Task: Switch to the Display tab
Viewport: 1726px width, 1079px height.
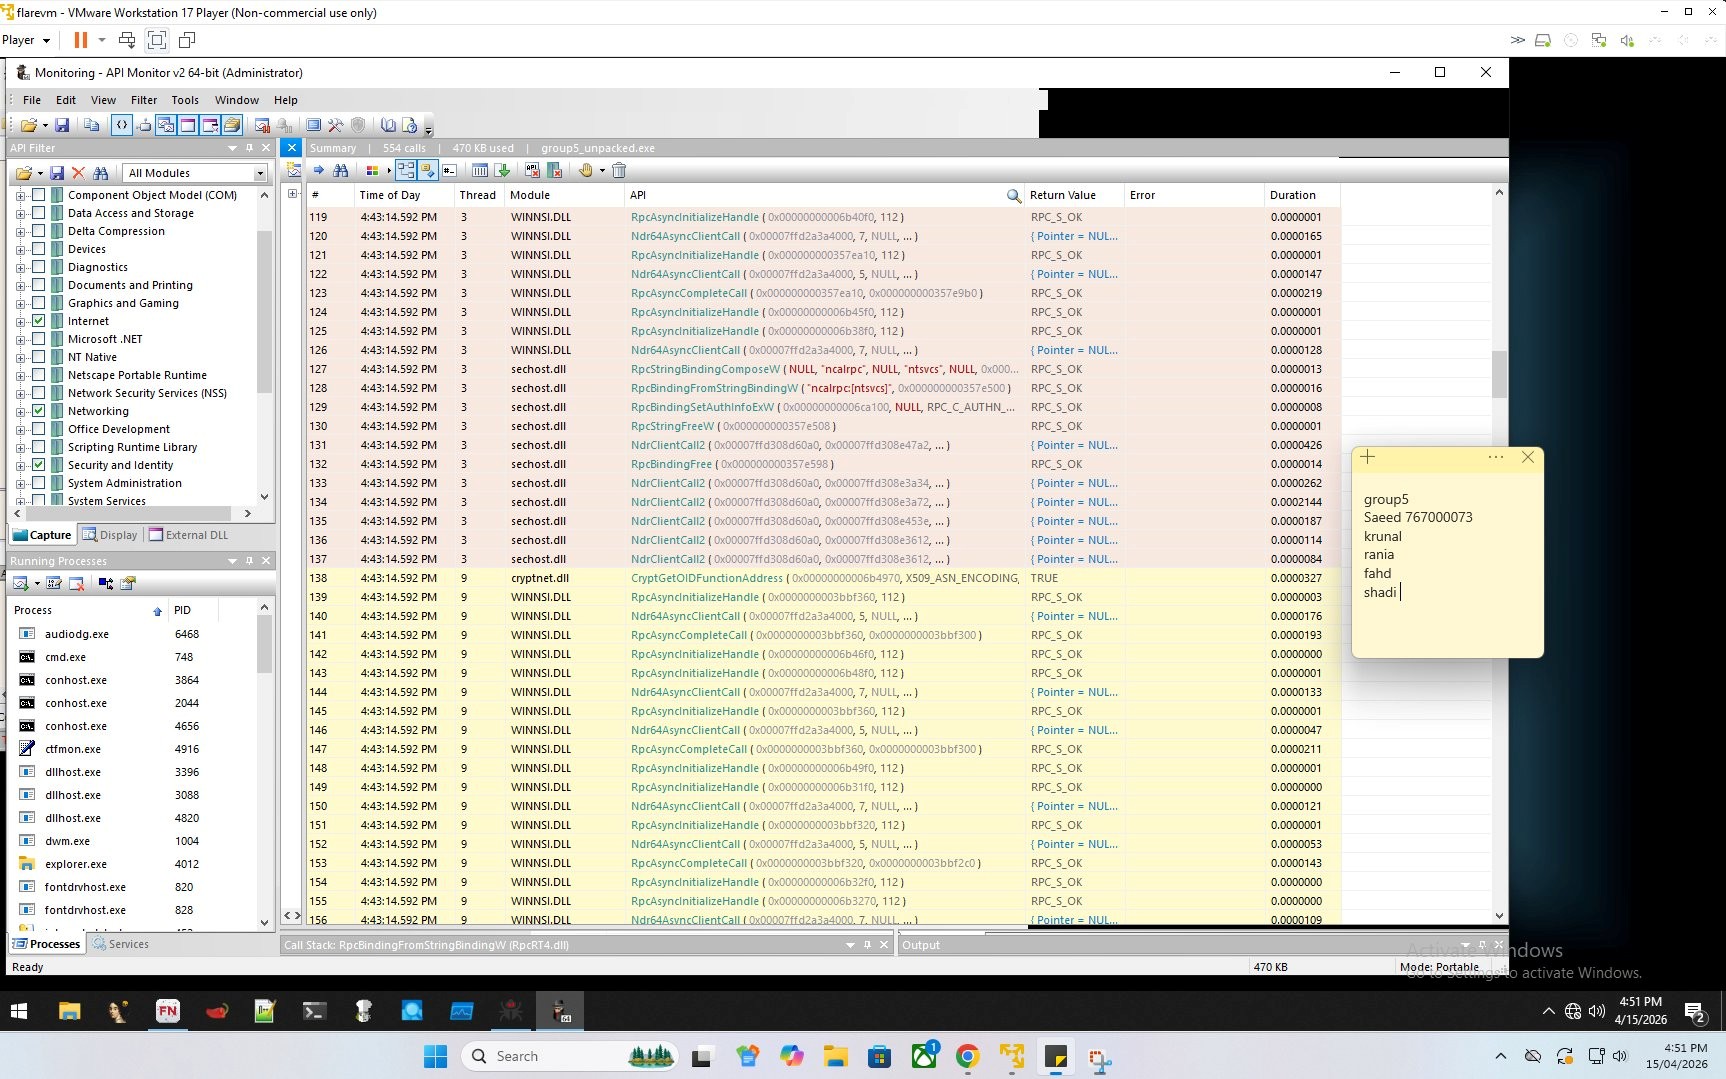Action: (110, 535)
